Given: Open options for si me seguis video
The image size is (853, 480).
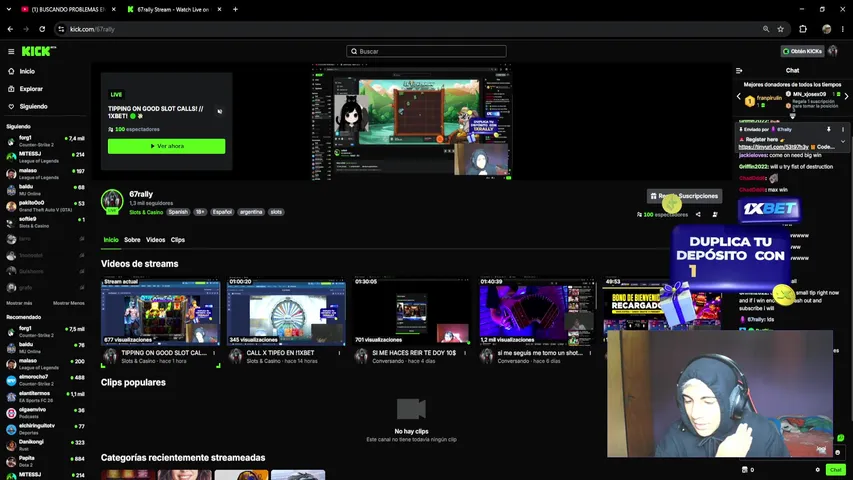Looking at the screenshot, I should (x=590, y=353).
